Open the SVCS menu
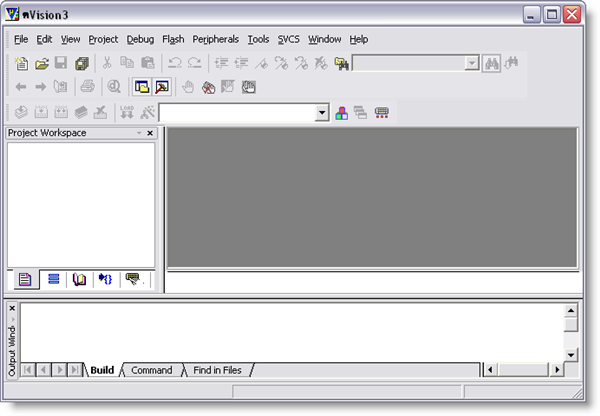 (289, 39)
